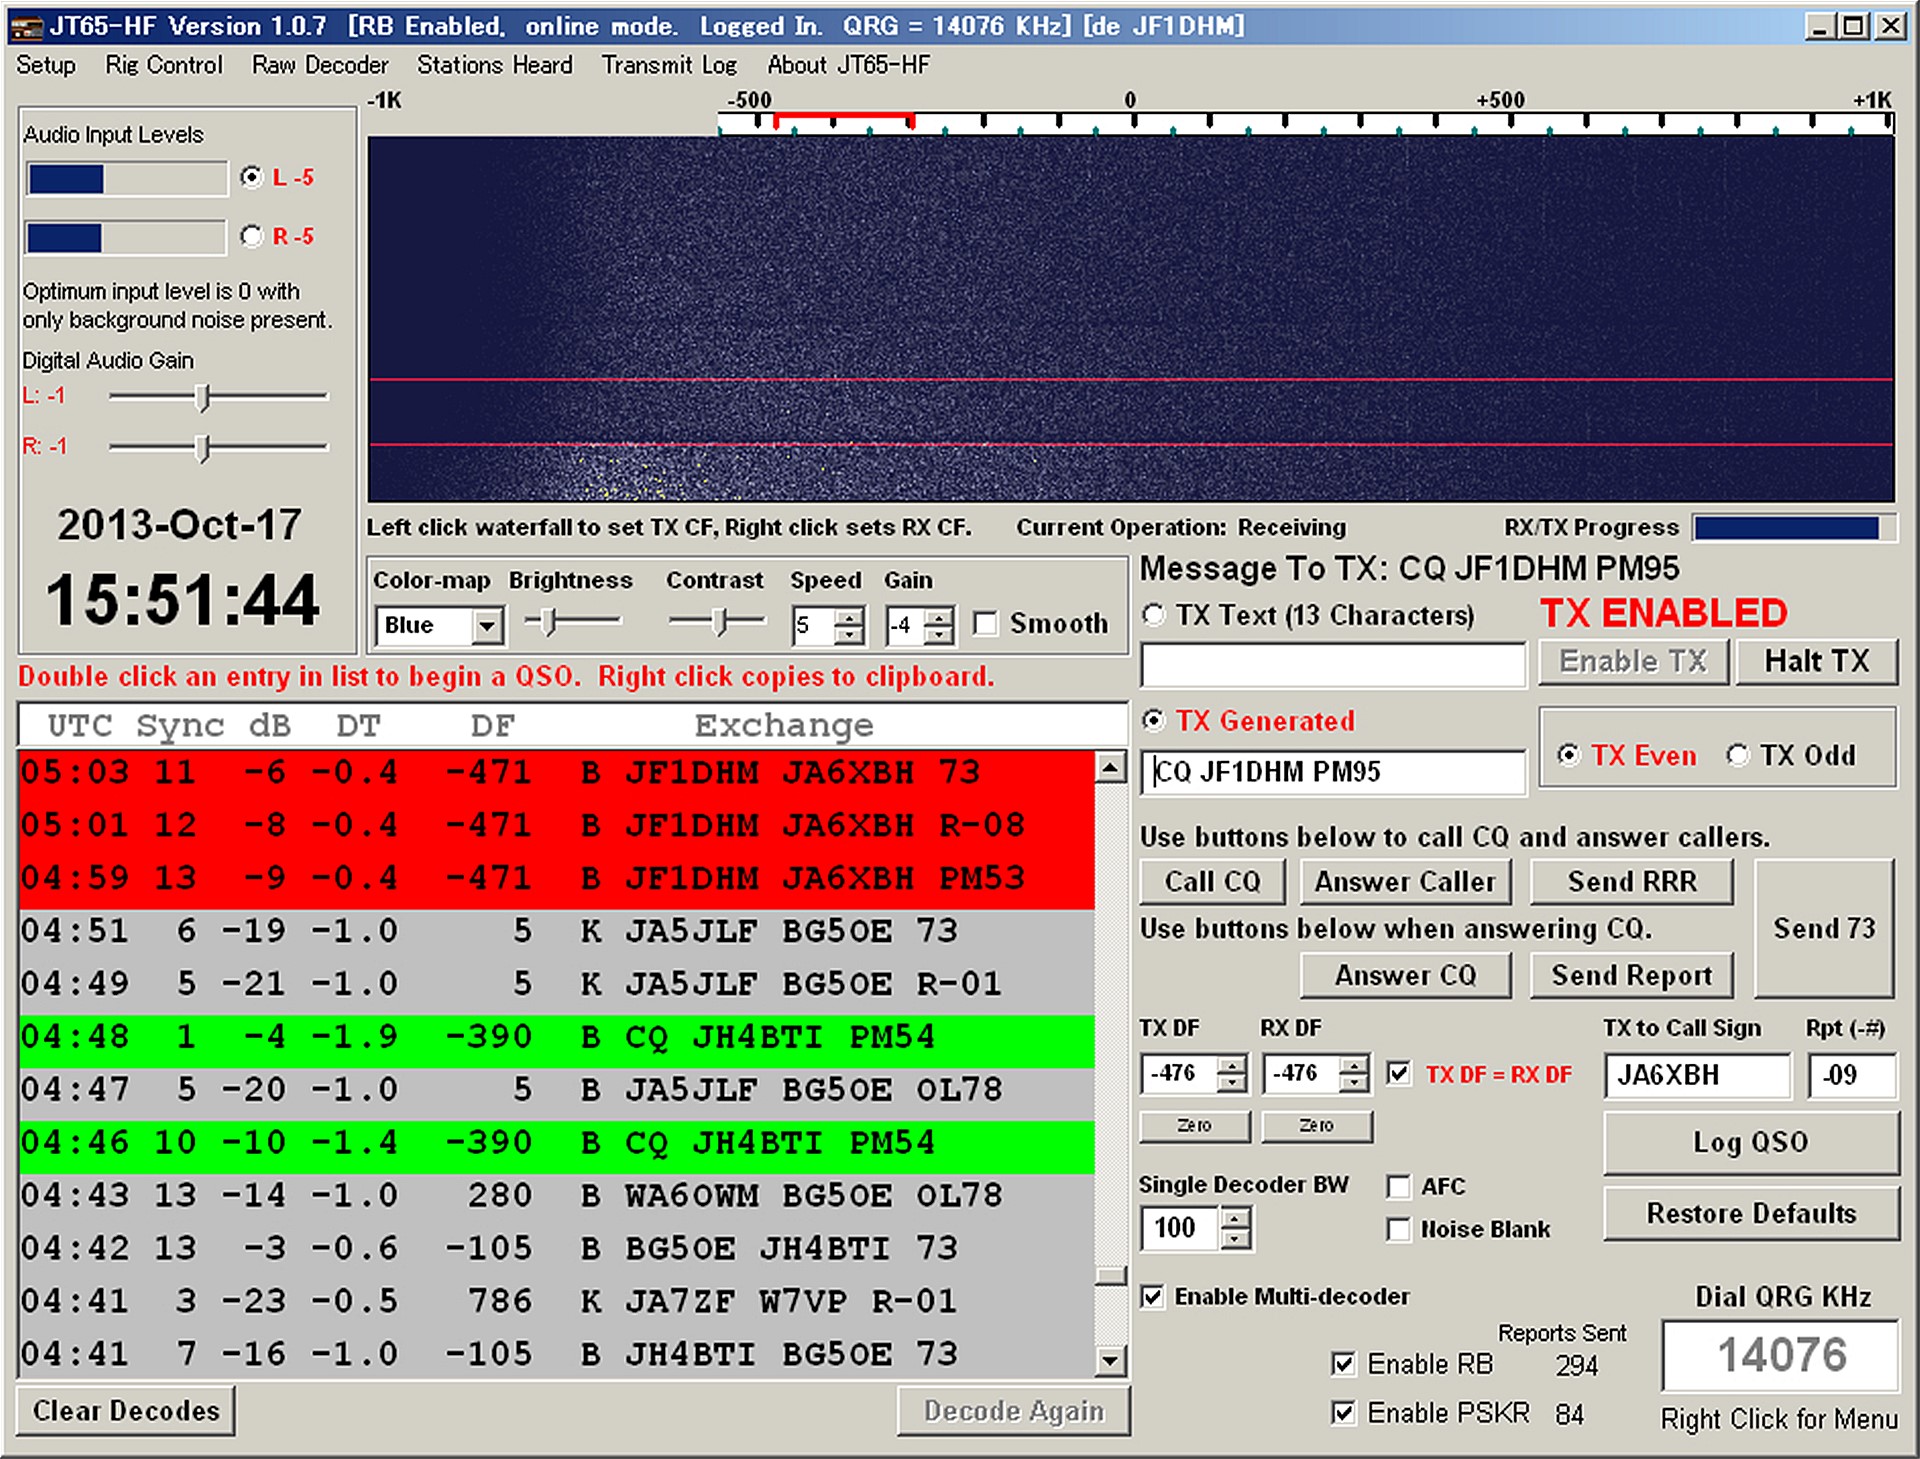Click the JT65-HF title bar app icon
Image resolution: width=1920 pixels, height=1459 pixels.
[26, 26]
